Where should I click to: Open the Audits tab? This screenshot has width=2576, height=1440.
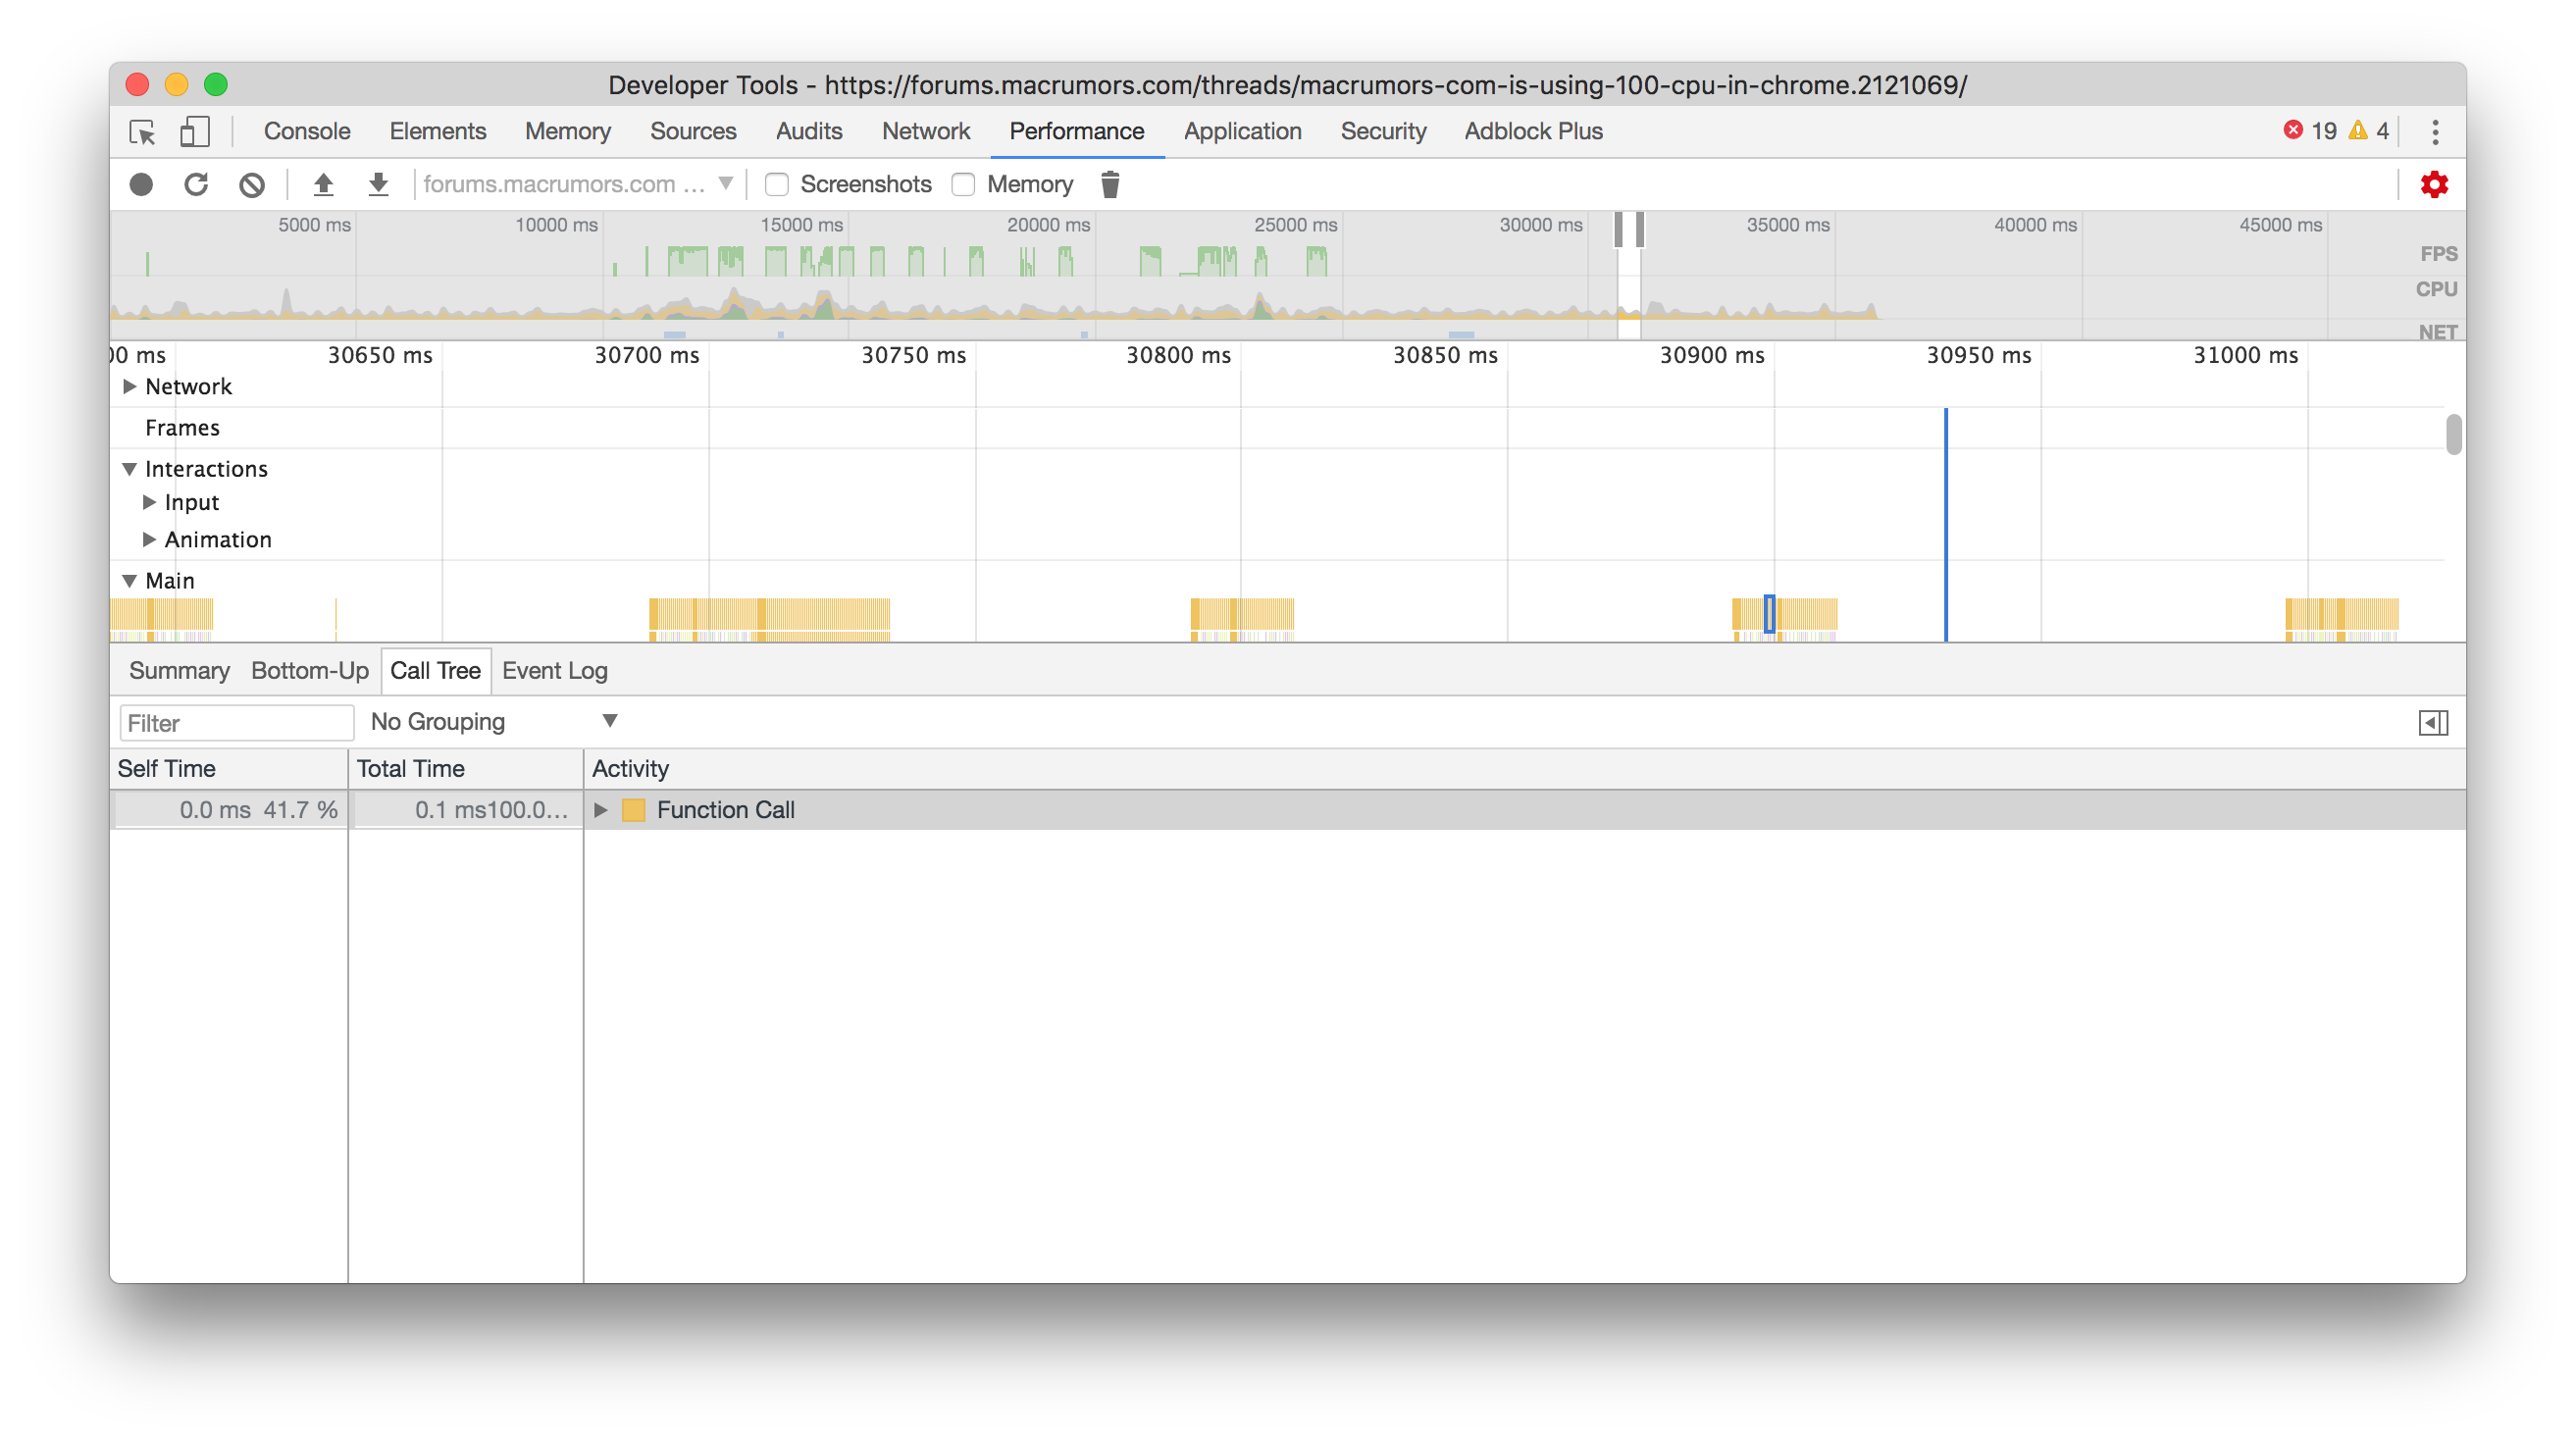808,131
